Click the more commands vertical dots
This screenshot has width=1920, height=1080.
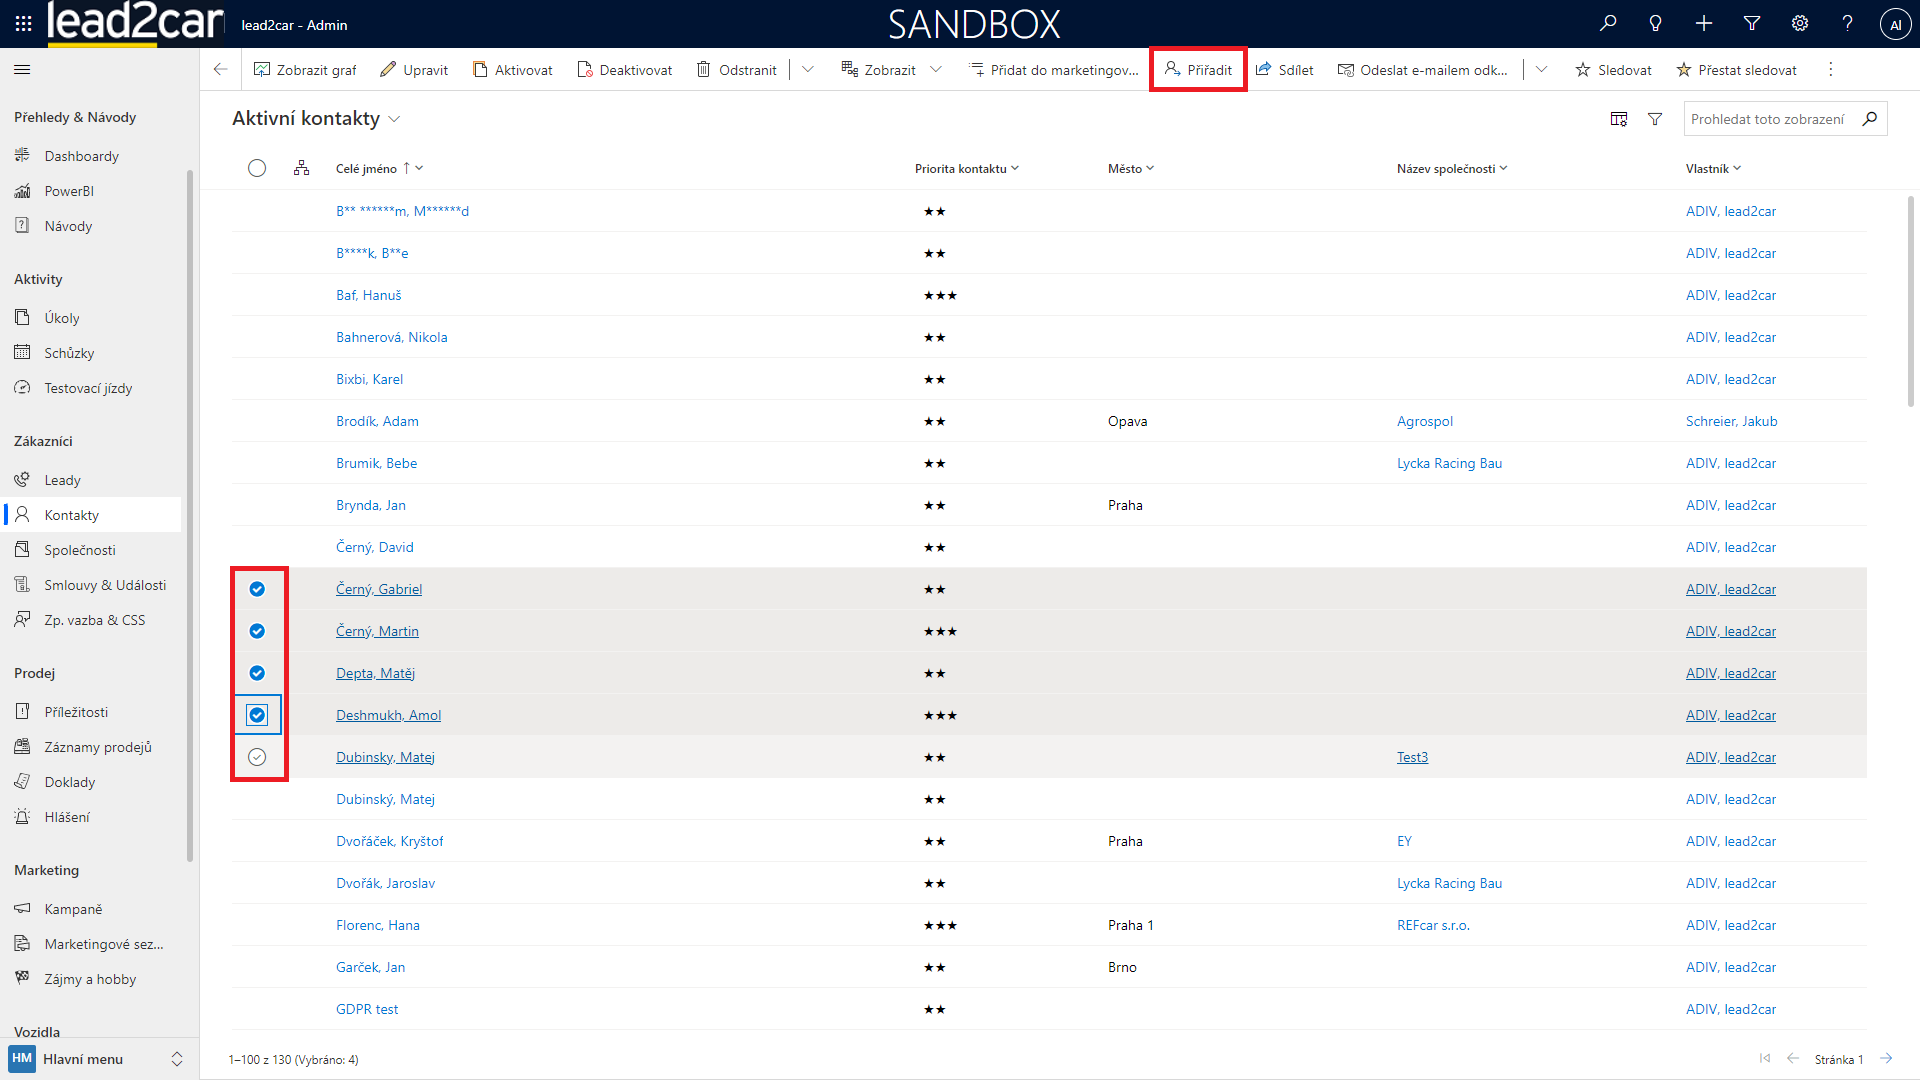[x=1830, y=69]
